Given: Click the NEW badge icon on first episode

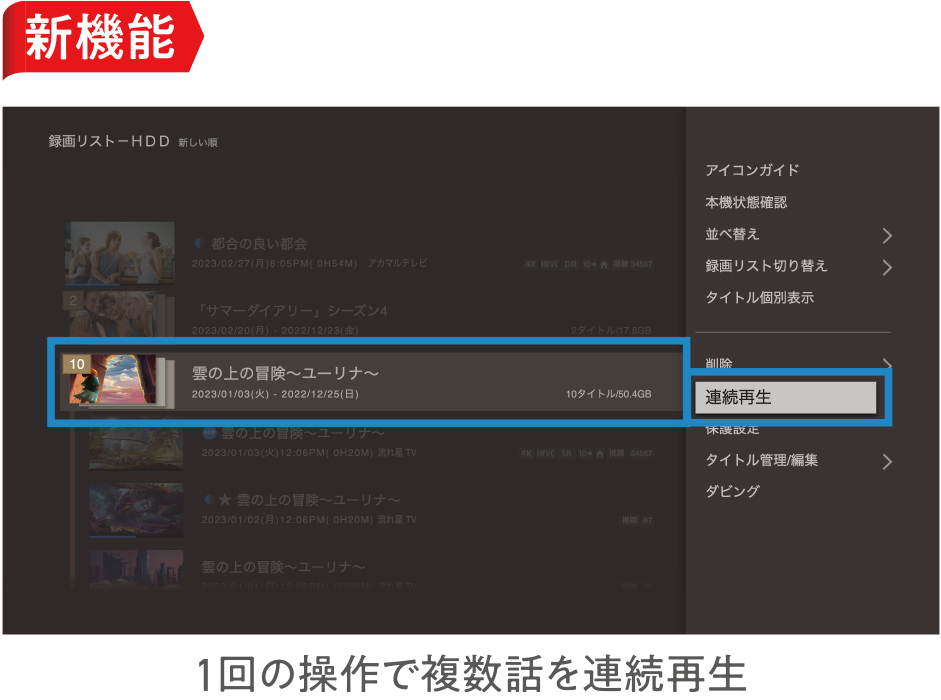Looking at the screenshot, I should click(209, 433).
